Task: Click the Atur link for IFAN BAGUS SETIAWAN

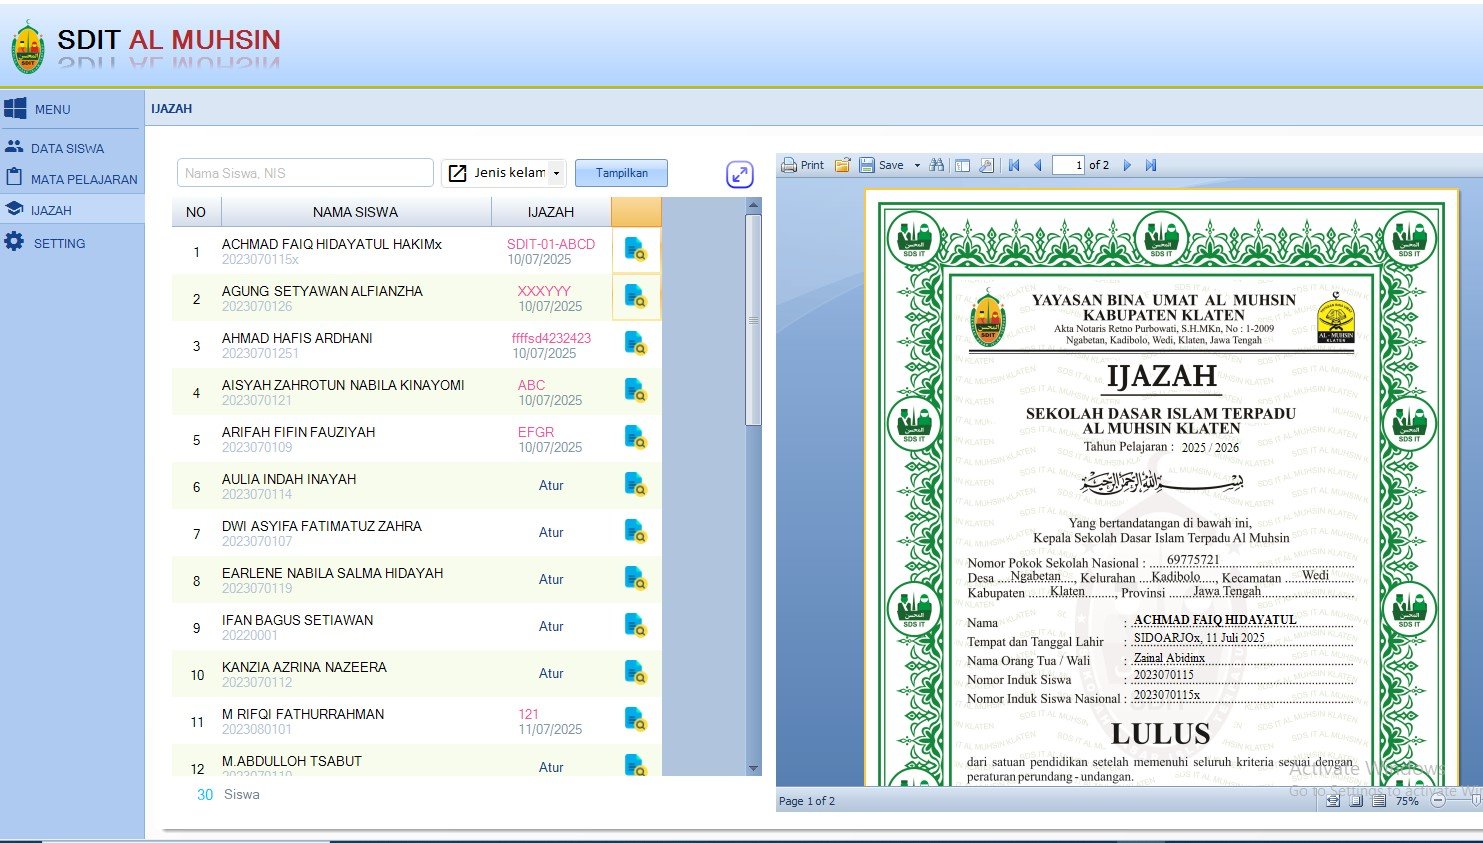Action: [551, 626]
